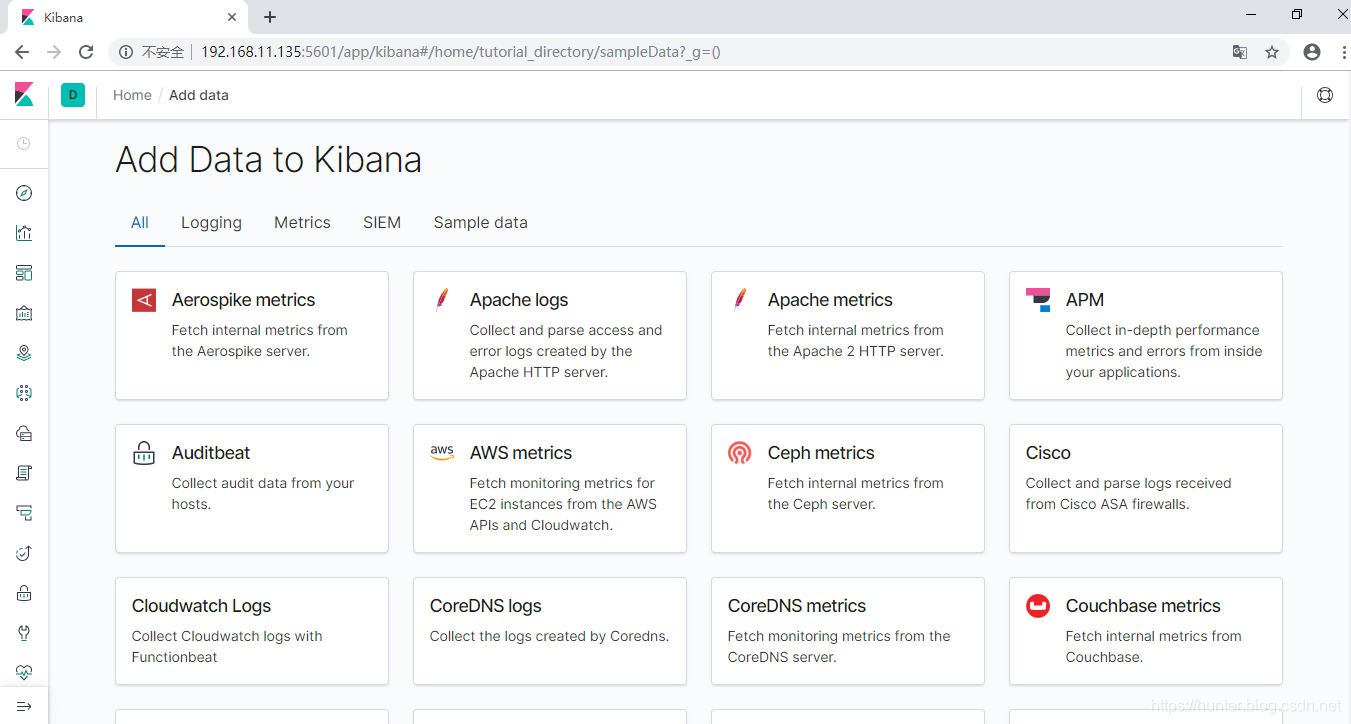The image size is (1351, 724).
Task: Open the CoreDNS logs card
Action: [550, 631]
